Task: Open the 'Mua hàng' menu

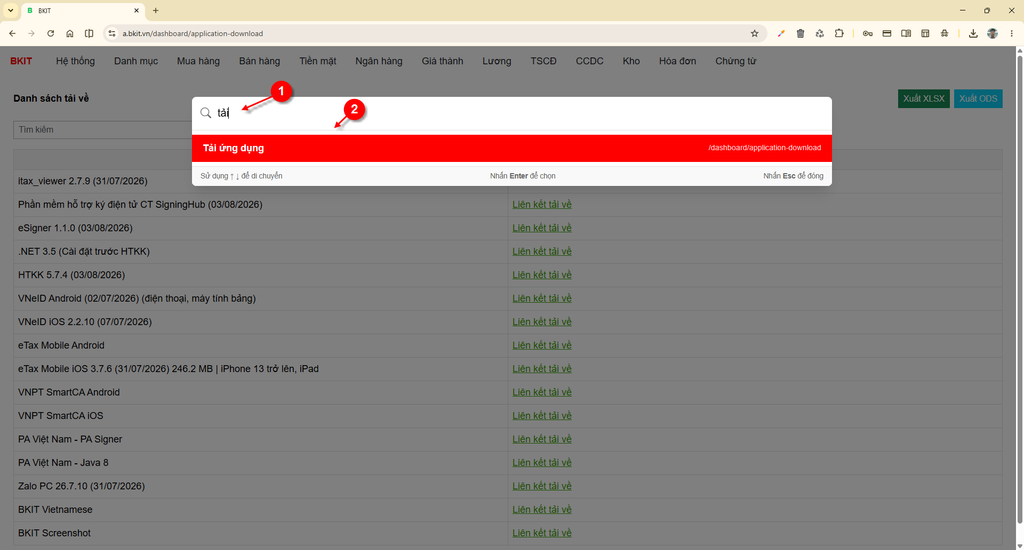Action: coord(198,61)
